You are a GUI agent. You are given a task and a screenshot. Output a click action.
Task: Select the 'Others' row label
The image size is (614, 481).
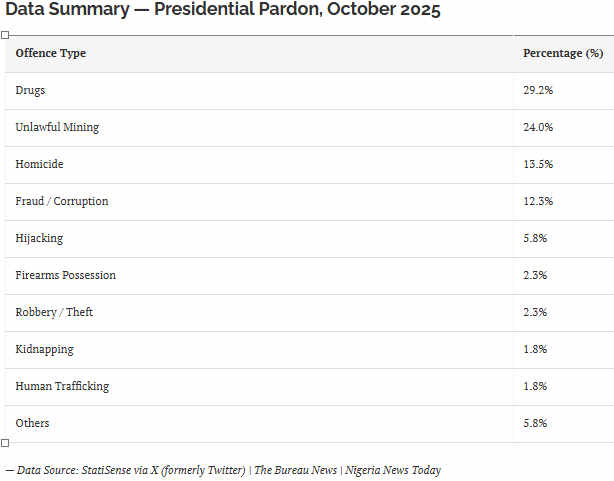pos(33,423)
